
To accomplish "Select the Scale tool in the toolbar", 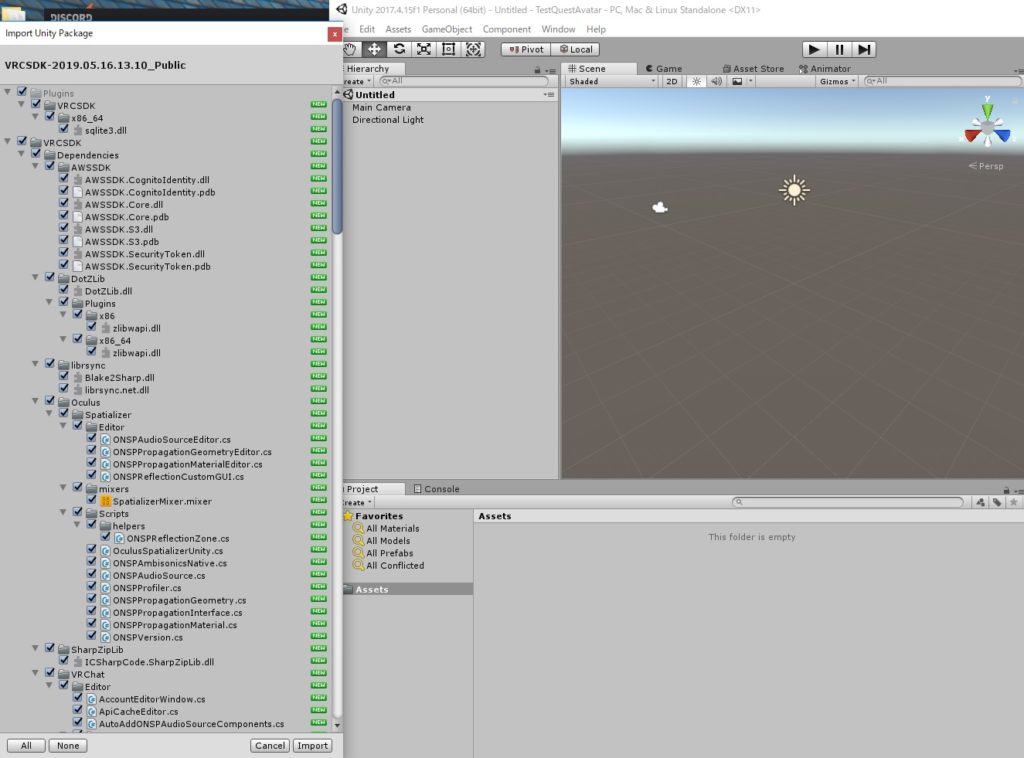I will (x=424, y=49).
